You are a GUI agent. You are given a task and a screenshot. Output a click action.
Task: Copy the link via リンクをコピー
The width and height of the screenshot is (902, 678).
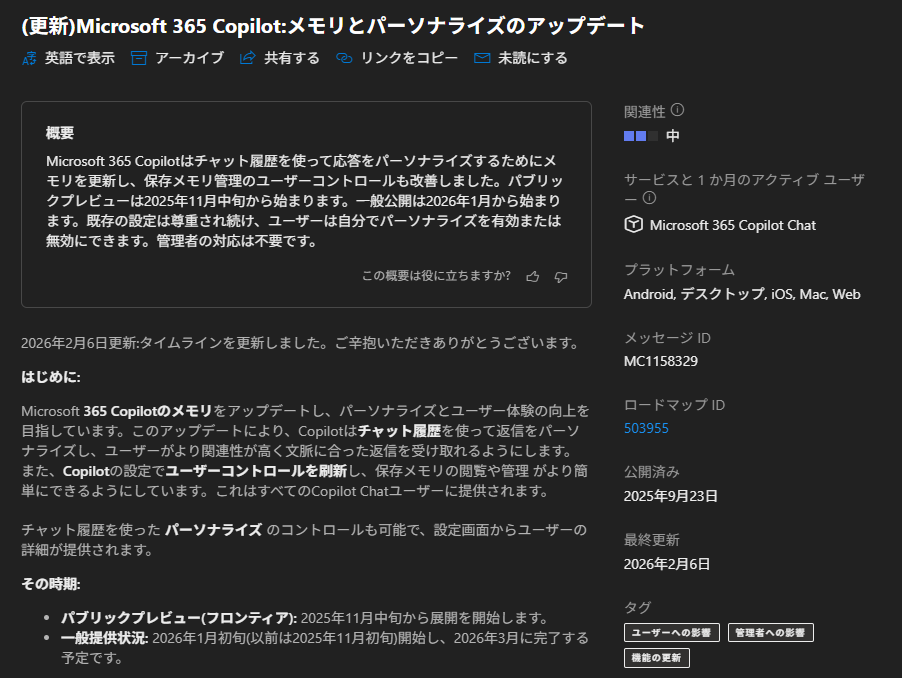tap(345, 58)
